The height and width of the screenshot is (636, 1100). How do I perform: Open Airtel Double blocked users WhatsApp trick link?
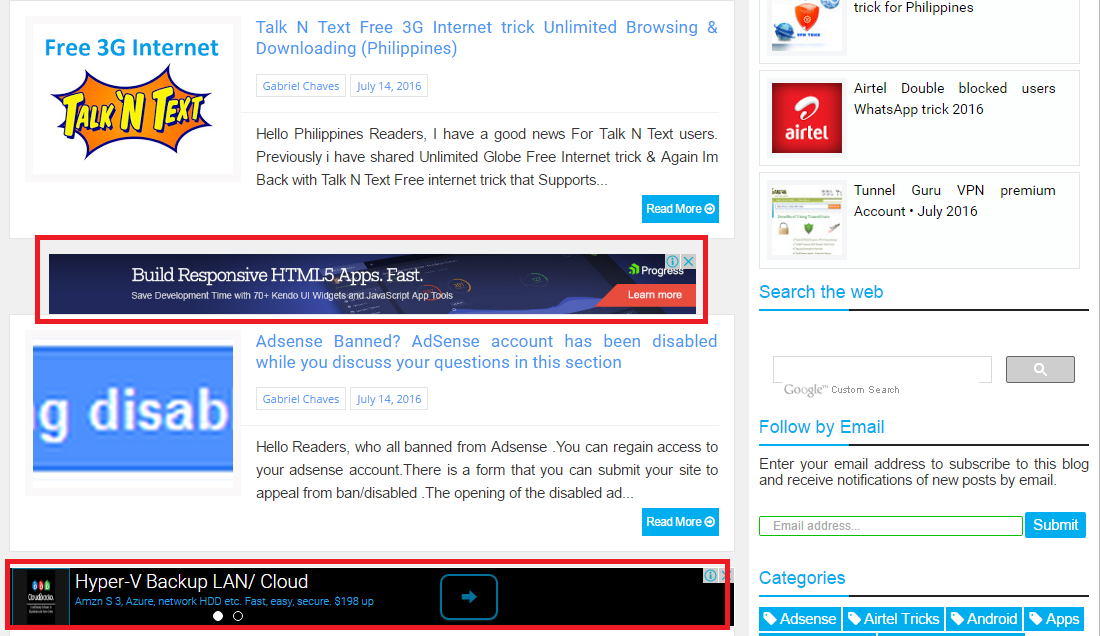tap(954, 99)
